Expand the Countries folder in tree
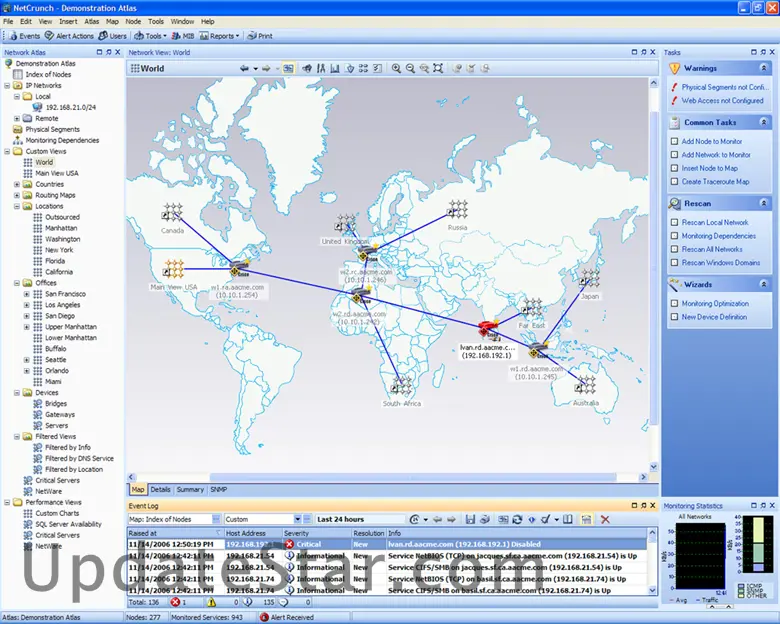The image size is (780, 624). [x=17, y=184]
